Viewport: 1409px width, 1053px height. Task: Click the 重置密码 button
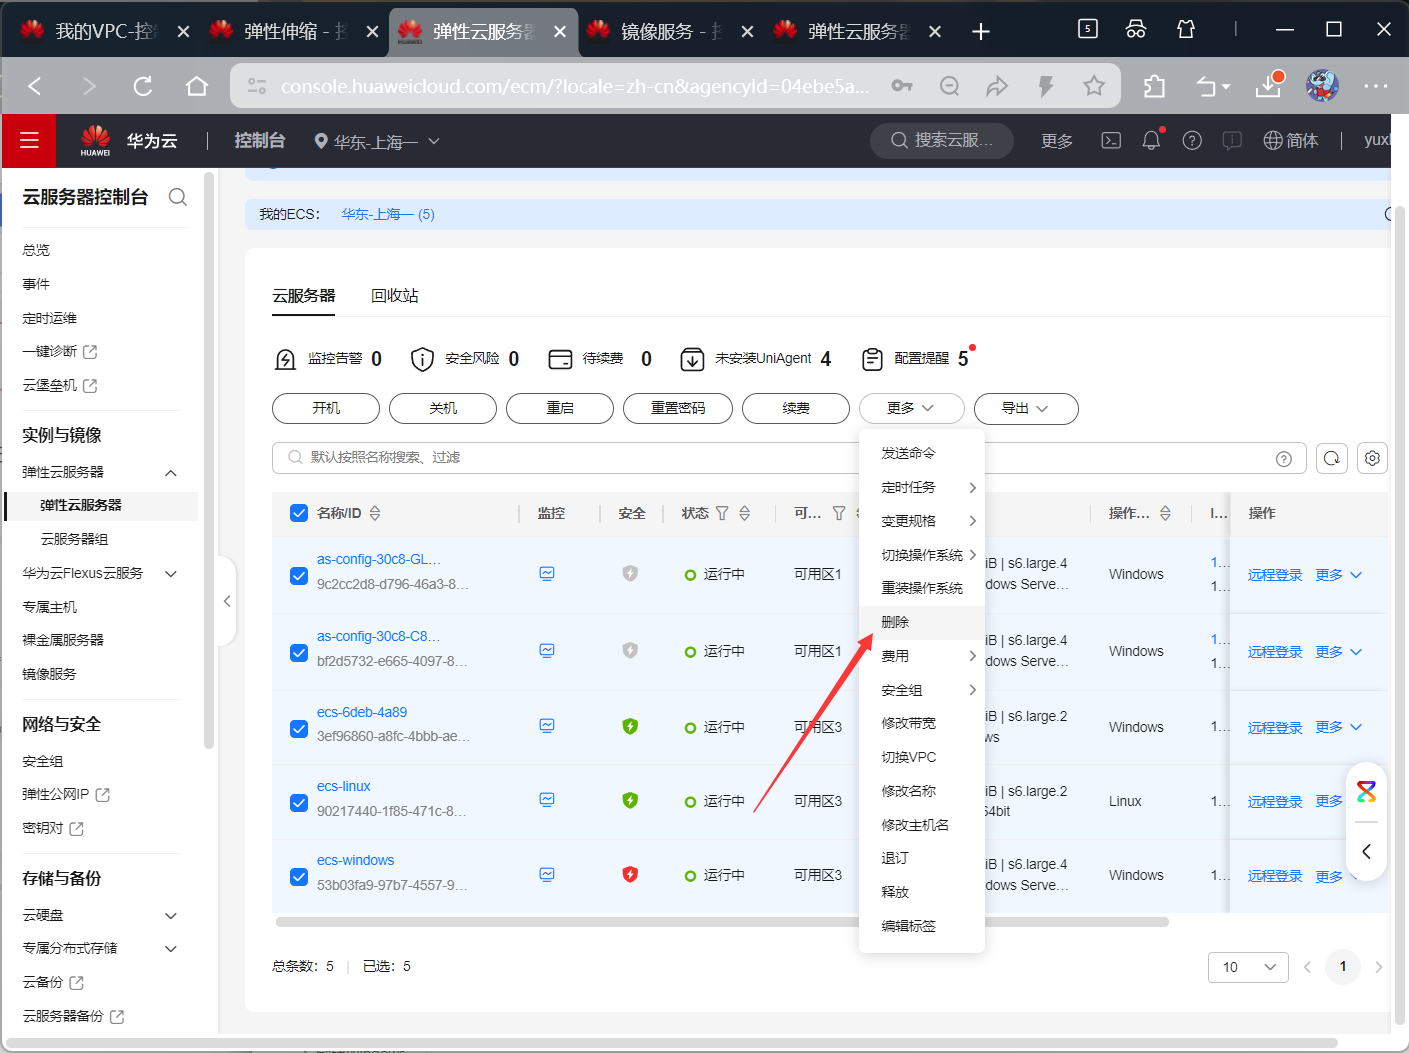(678, 408)
